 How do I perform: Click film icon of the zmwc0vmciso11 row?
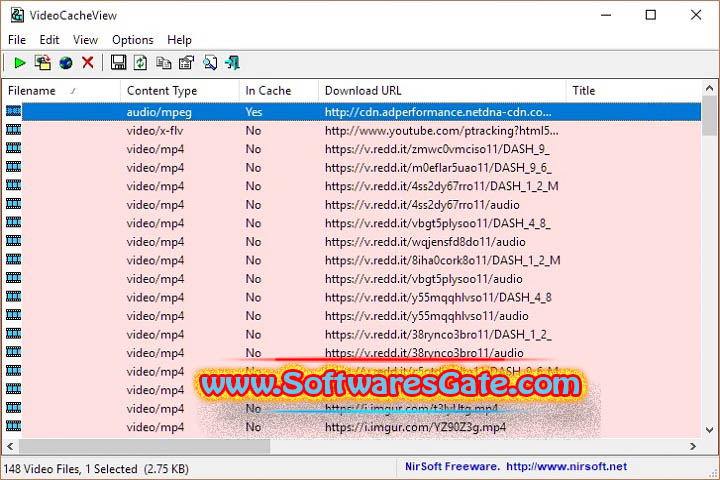(13, 148)
